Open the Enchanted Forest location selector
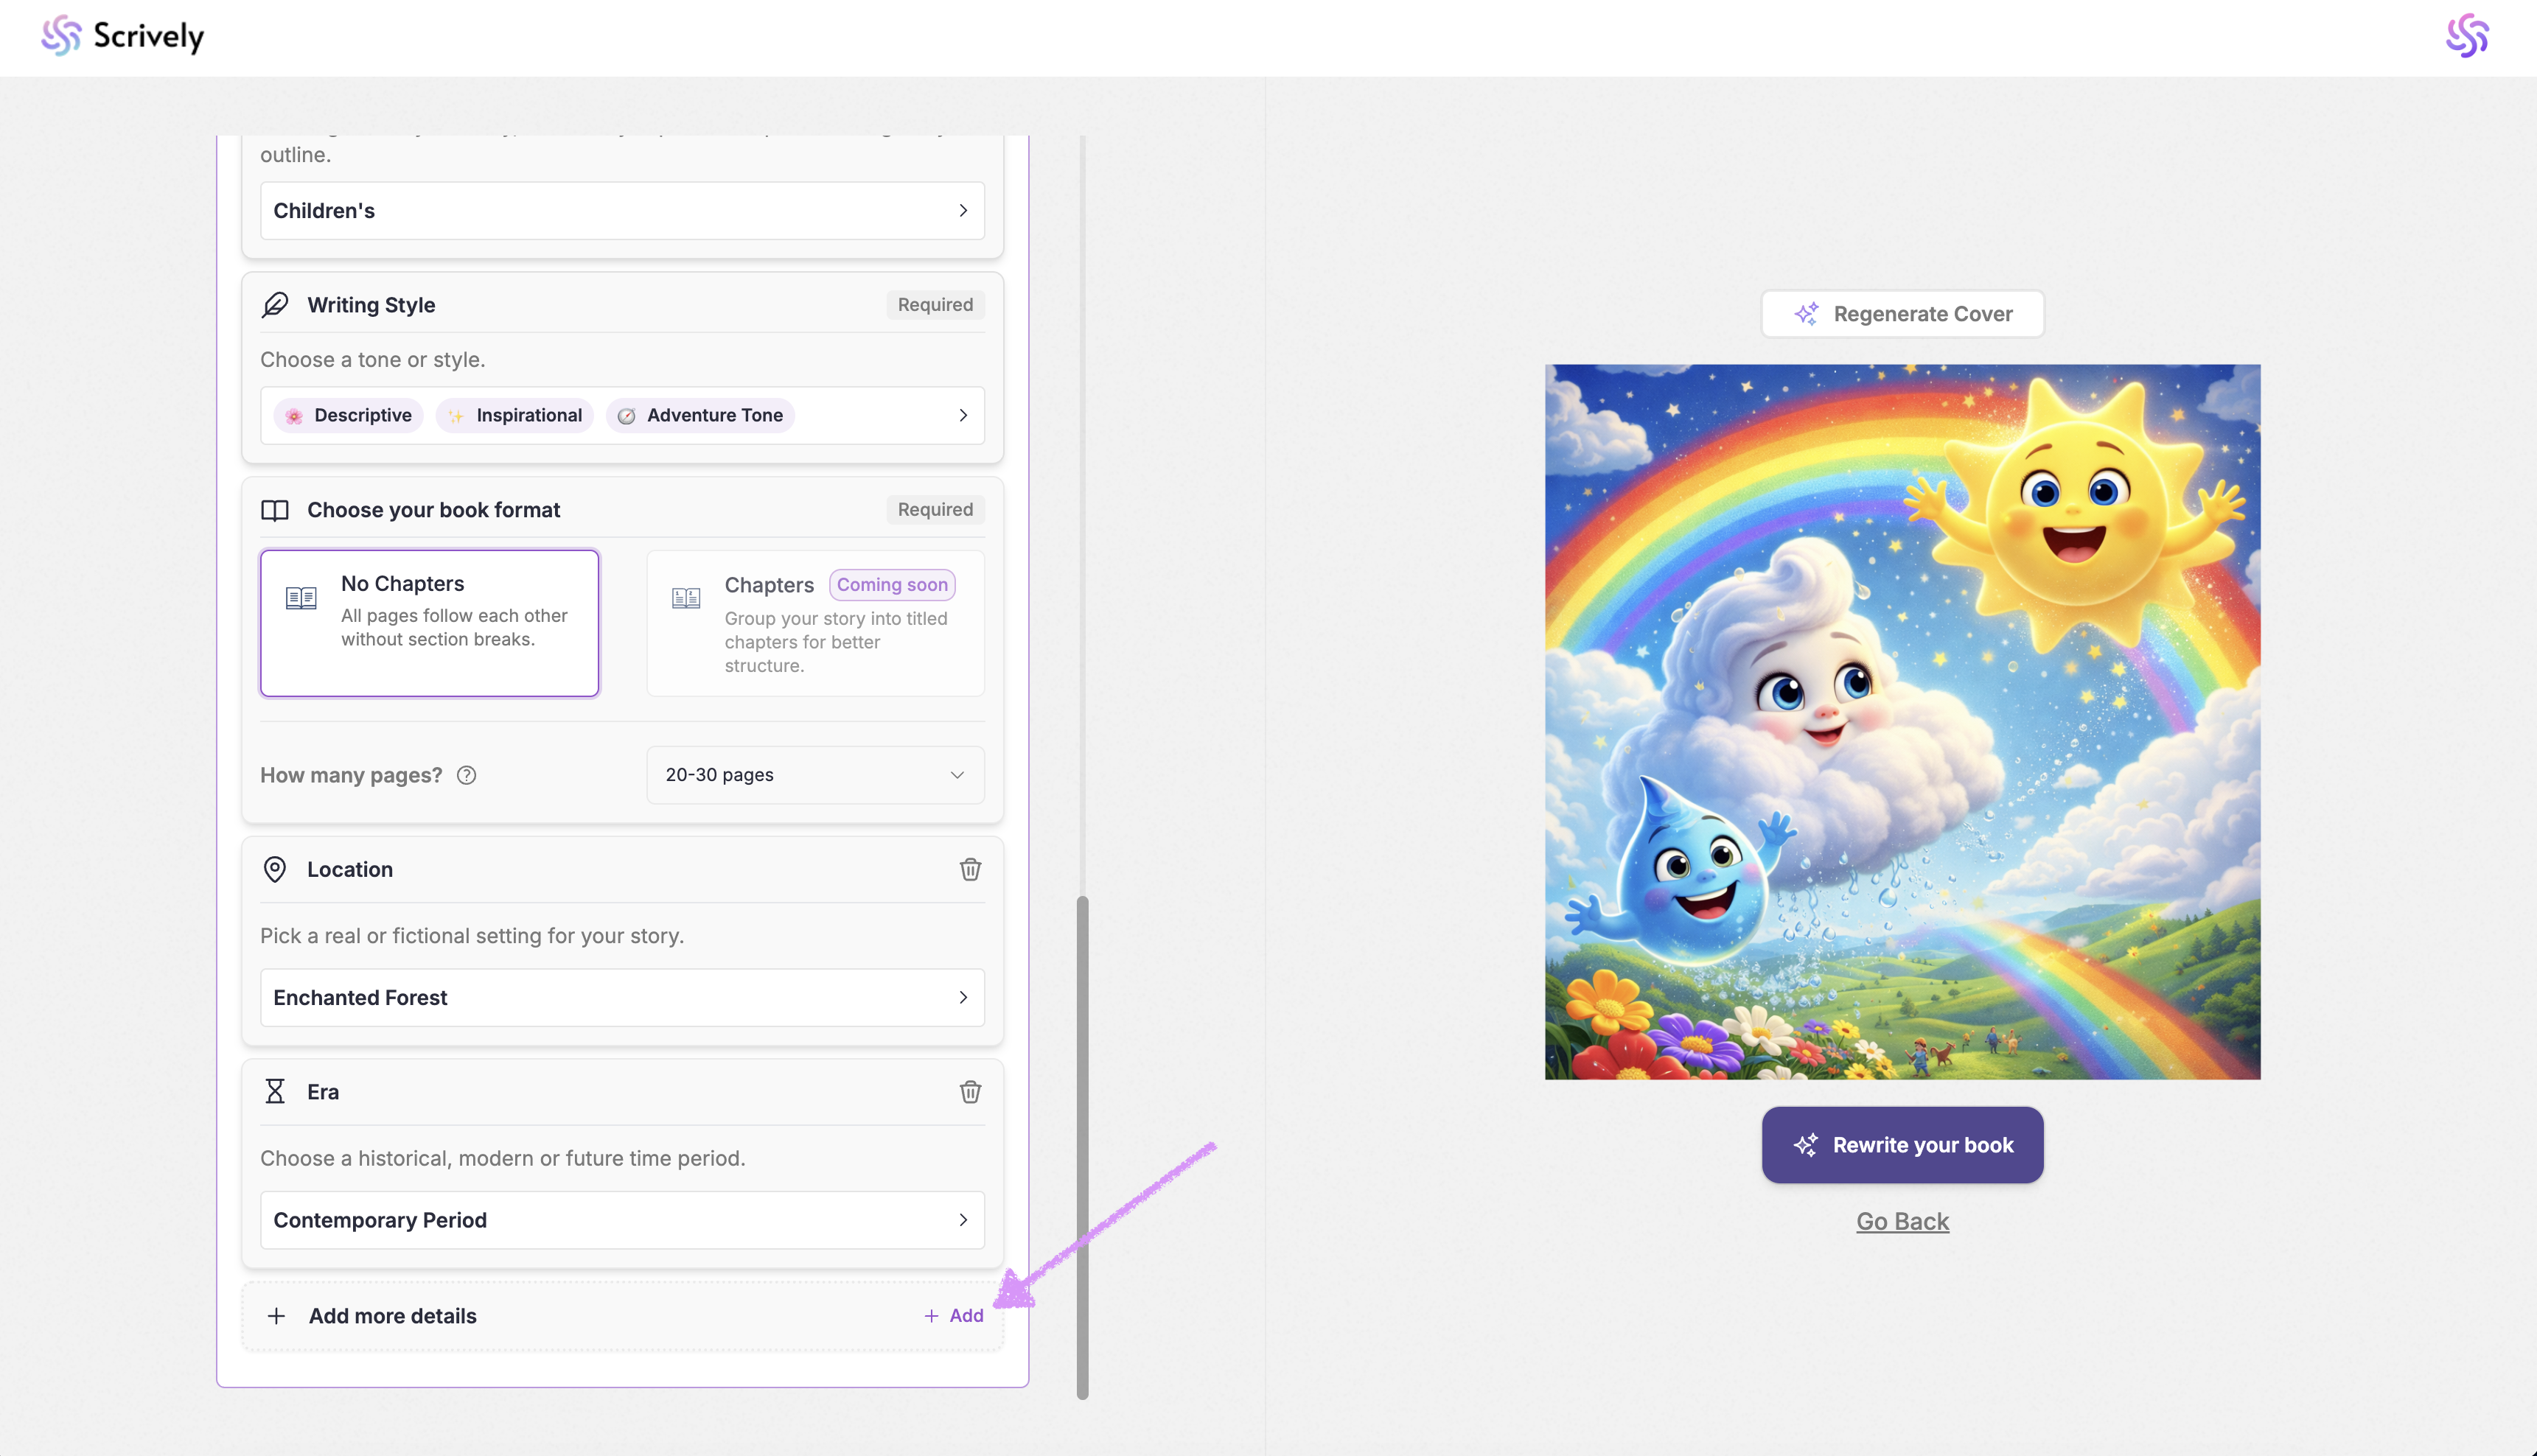The width and height of the screenshot is (2537, 1456). 622,997
